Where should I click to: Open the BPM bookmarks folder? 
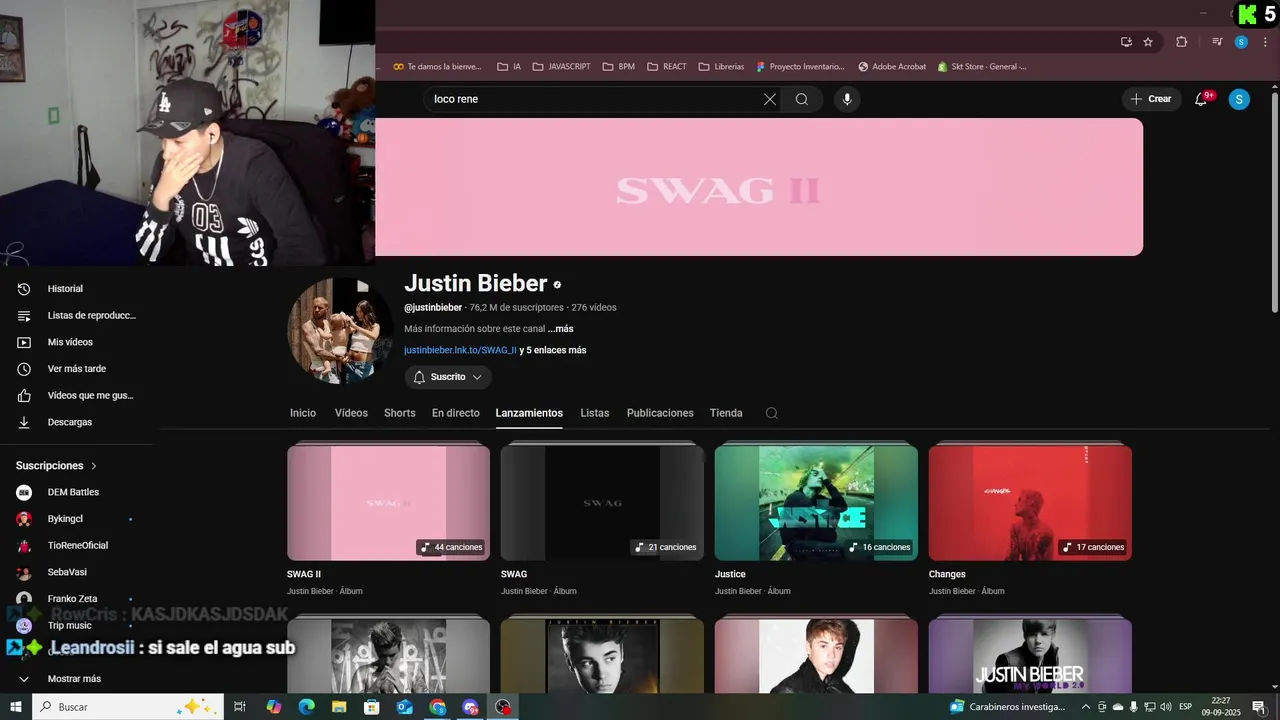(618, 67)
